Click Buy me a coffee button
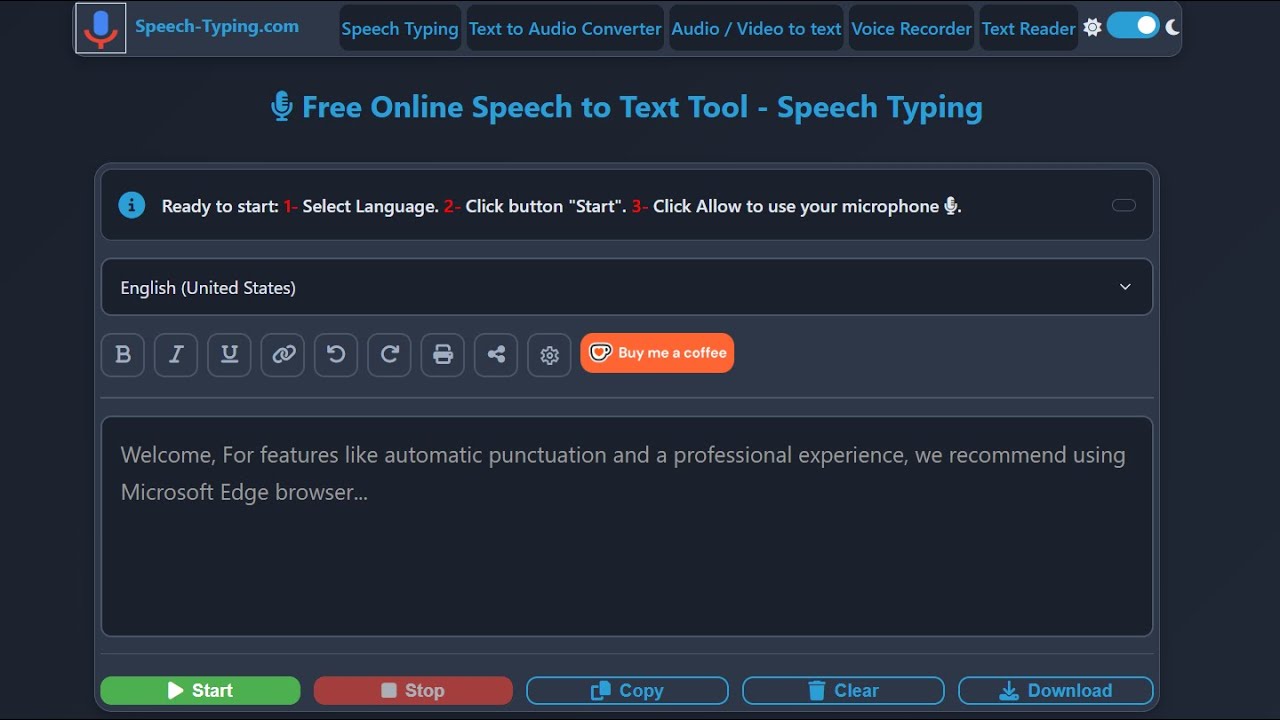1280x720 pixels. pyautogui.click(x=657, y=353)
